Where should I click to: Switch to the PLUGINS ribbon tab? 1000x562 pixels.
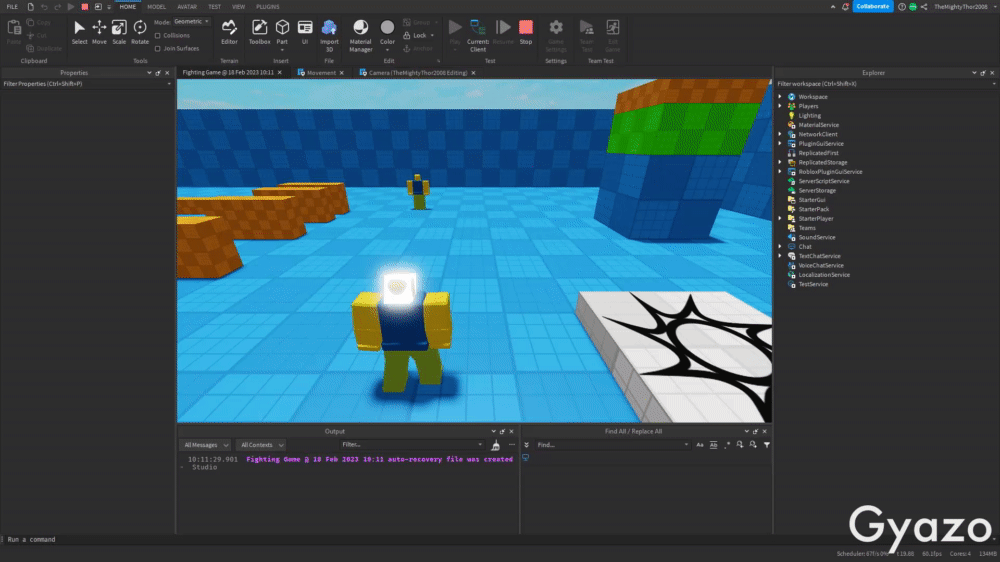coord(268,6)
